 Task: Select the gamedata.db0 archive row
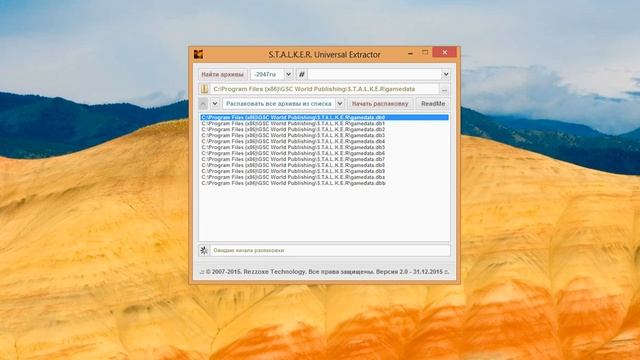(324, 118)
